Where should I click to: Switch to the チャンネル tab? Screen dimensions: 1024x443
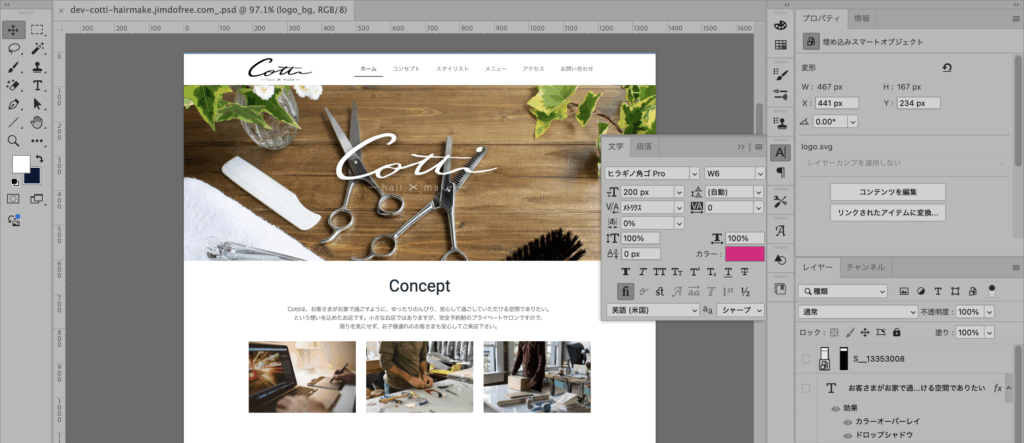[x=865, y=268]
